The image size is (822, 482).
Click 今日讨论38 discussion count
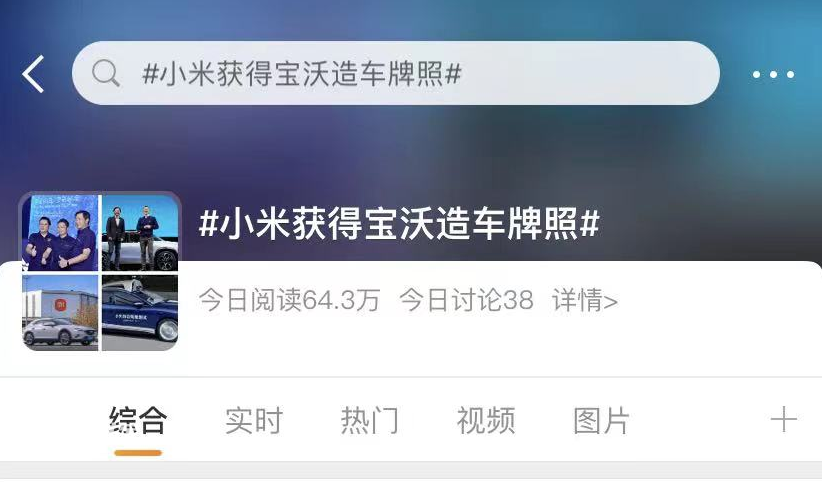click(466, 301)
